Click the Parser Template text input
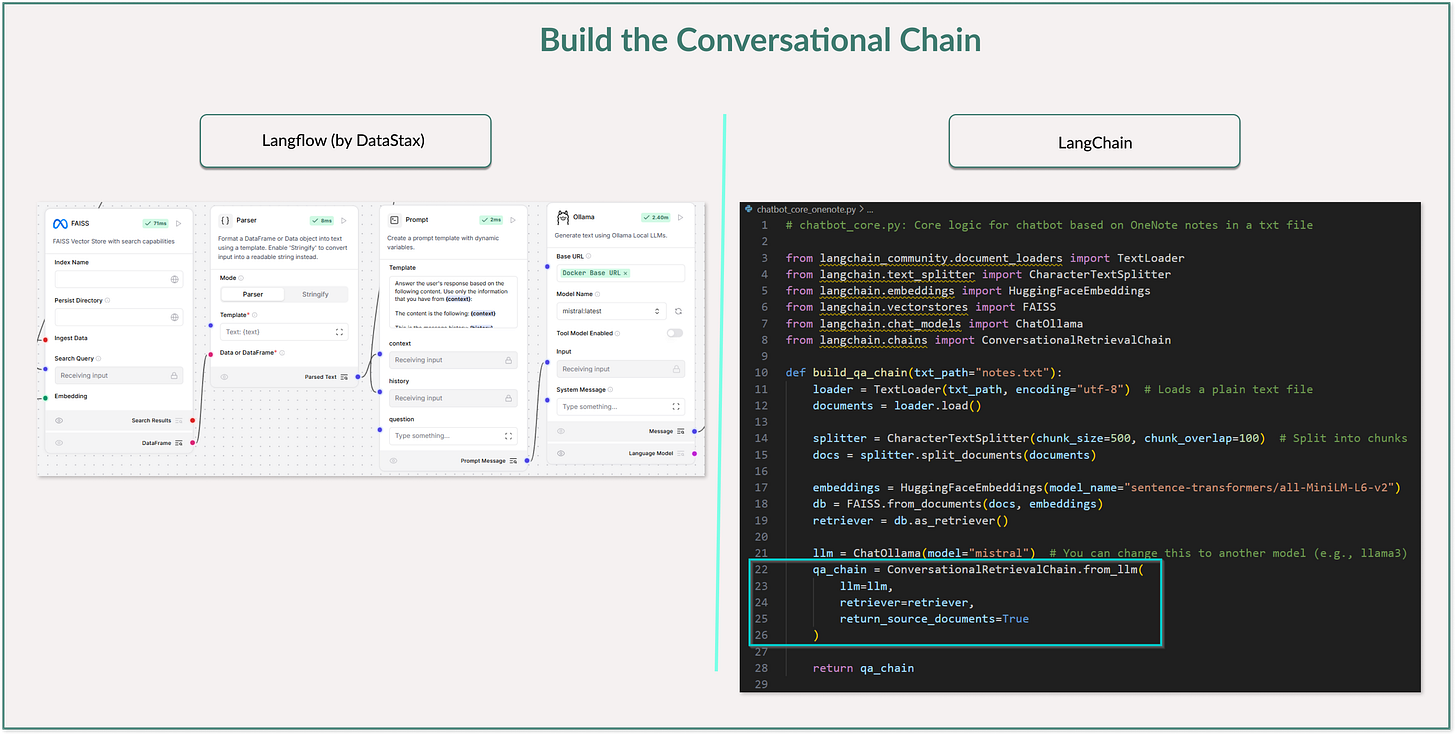Viewport: 1456px width, 735px height. coord(284,332)
